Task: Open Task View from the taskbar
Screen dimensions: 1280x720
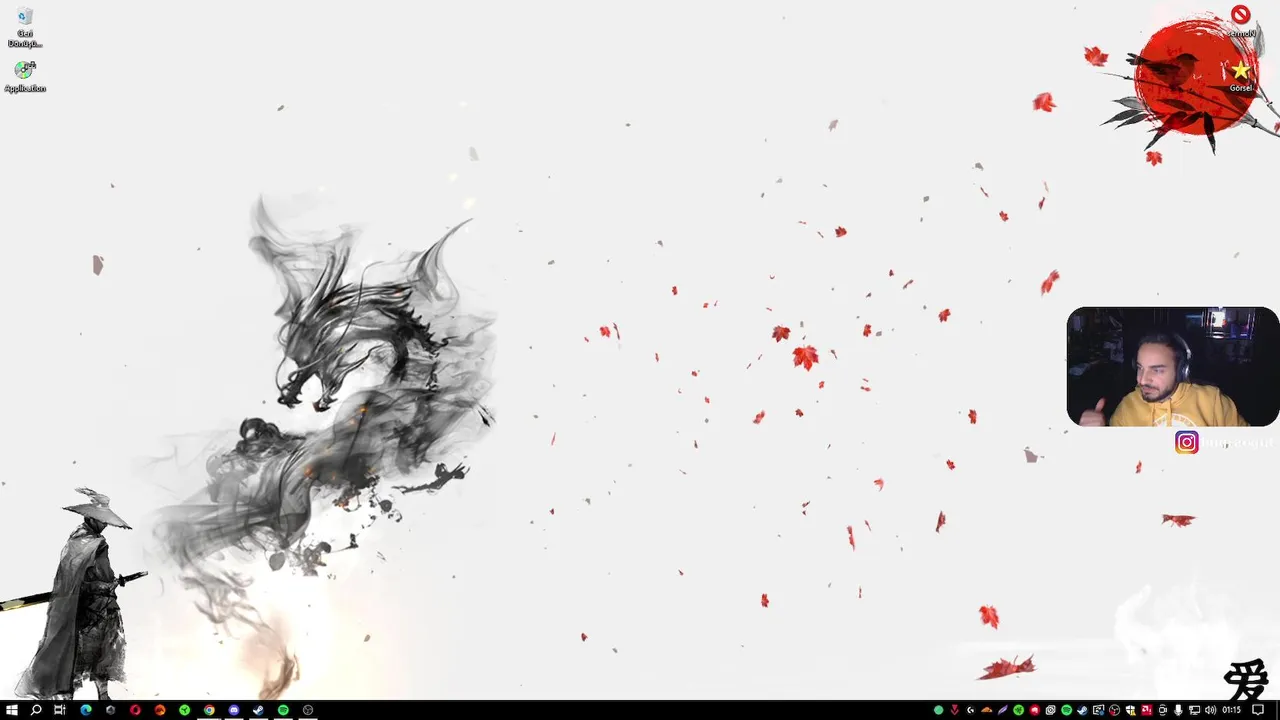Action: point(60,710)
